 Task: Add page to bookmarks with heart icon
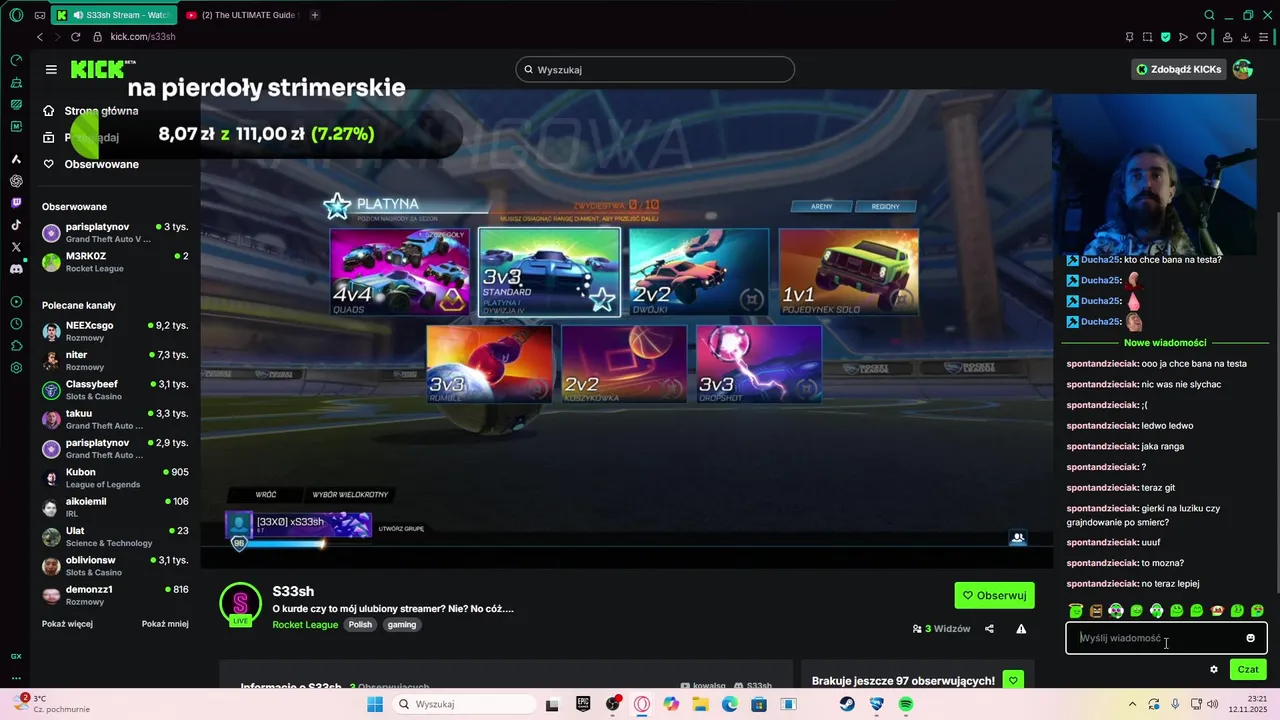(1201, 37)
